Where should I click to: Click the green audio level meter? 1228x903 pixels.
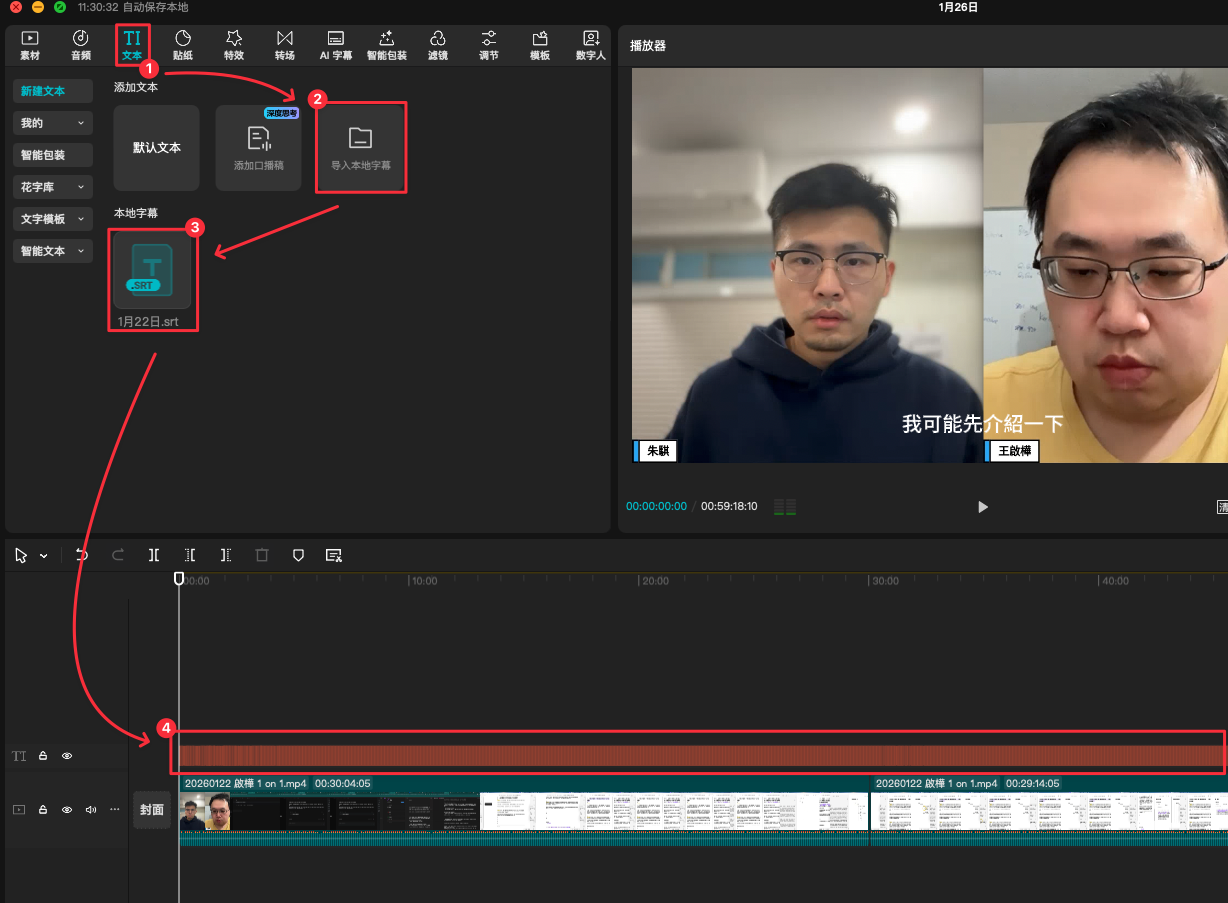(785, 507)
